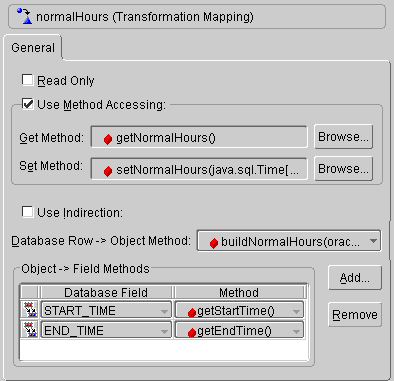Click the Get Method: label
This screenshot has height=381, width=394.
(52, 138)
